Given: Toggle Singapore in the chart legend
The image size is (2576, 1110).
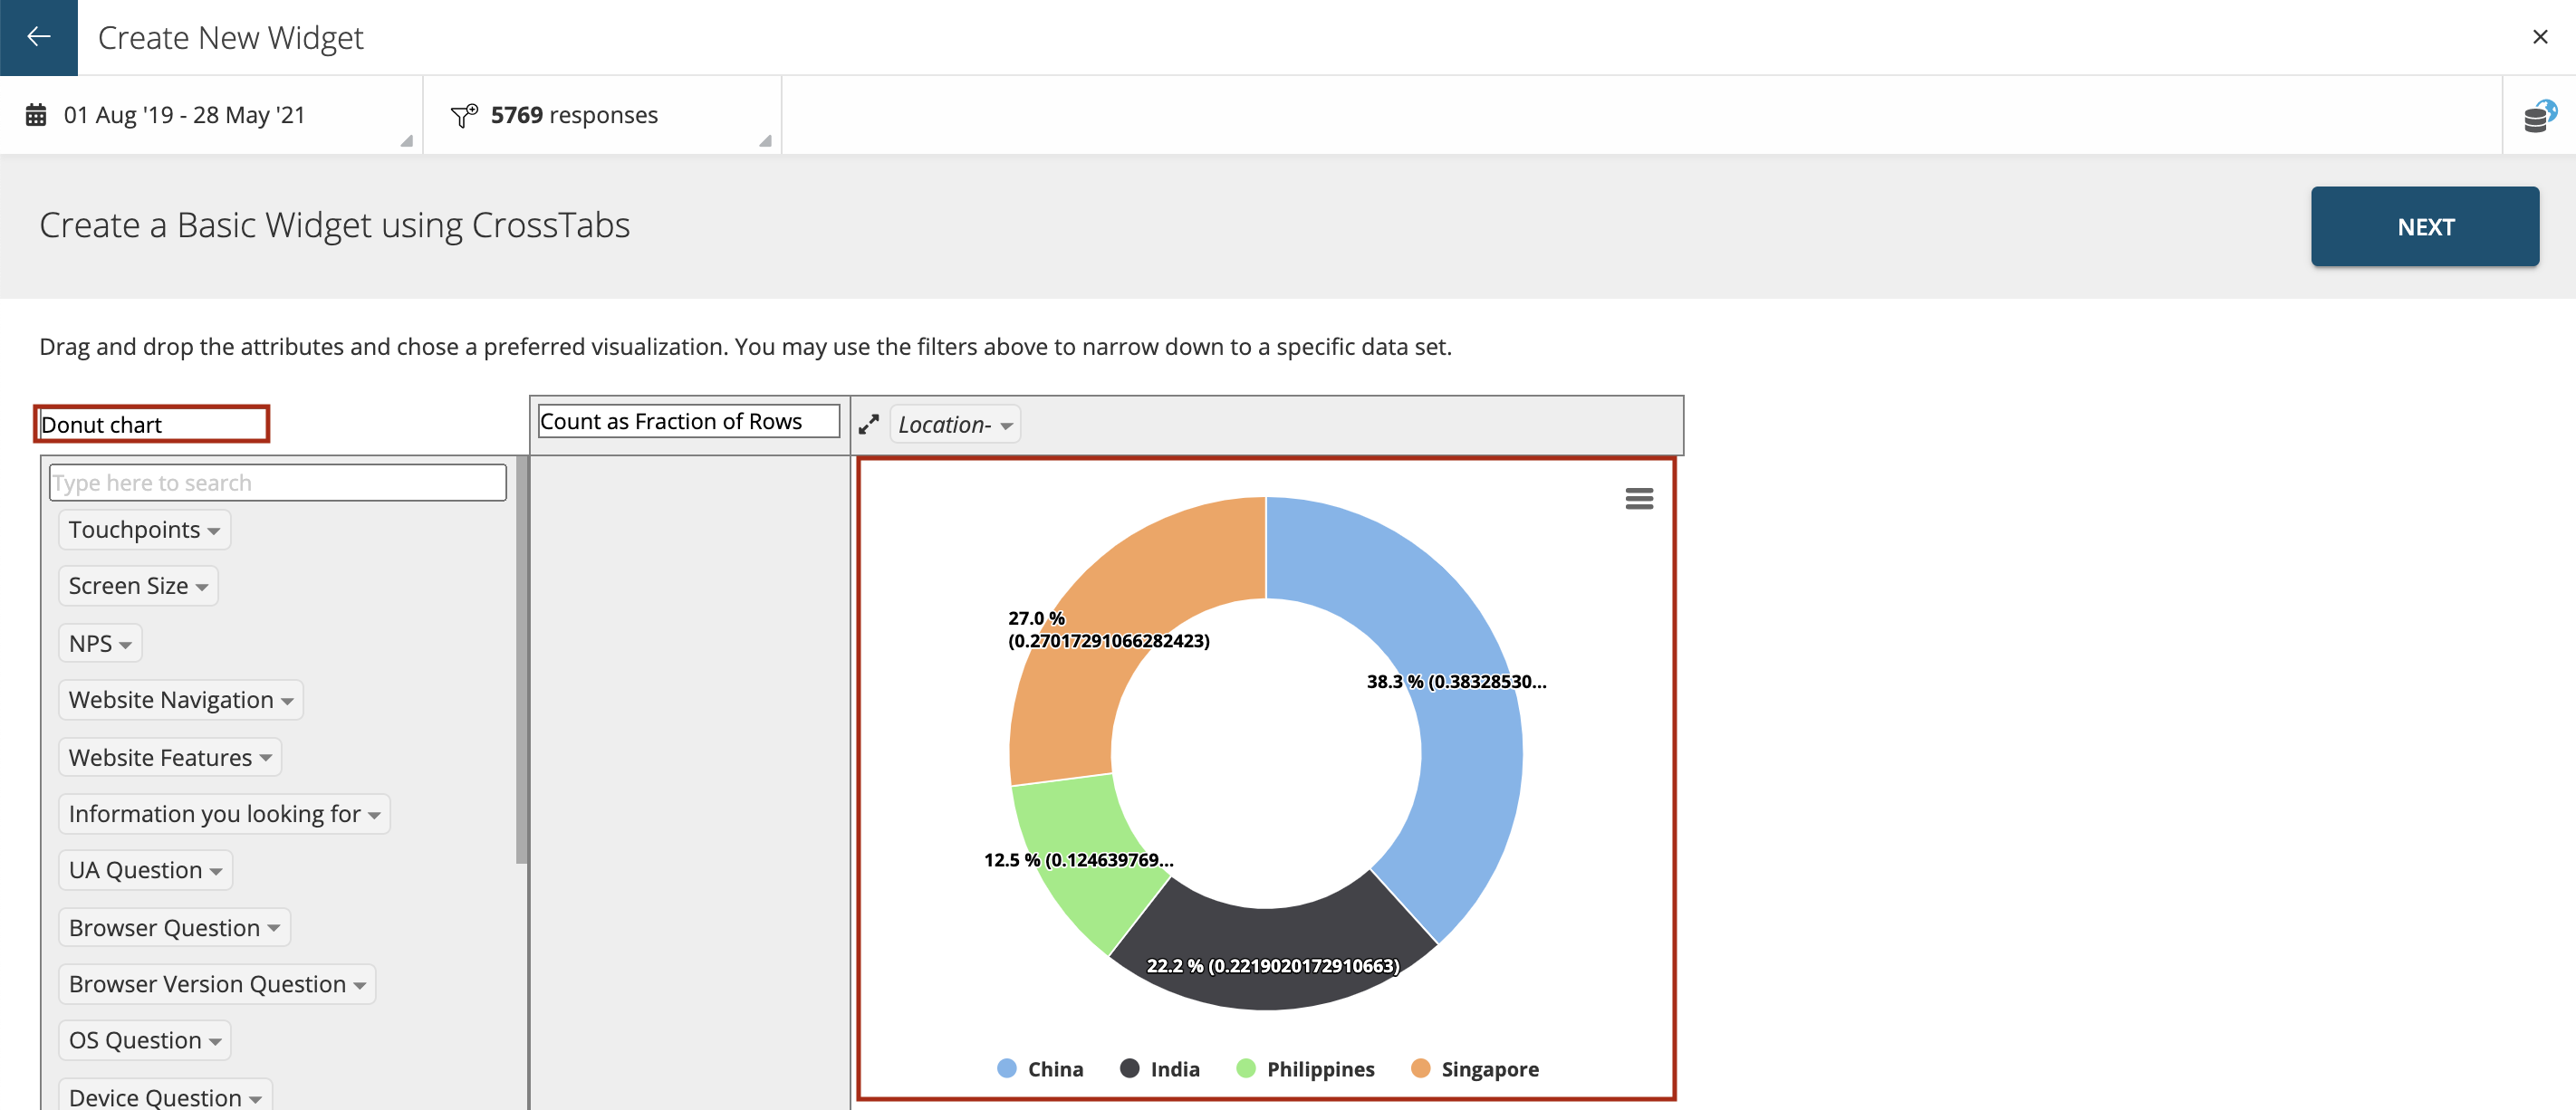Looking at the screenshot, I should [x=1475, y=1069].
